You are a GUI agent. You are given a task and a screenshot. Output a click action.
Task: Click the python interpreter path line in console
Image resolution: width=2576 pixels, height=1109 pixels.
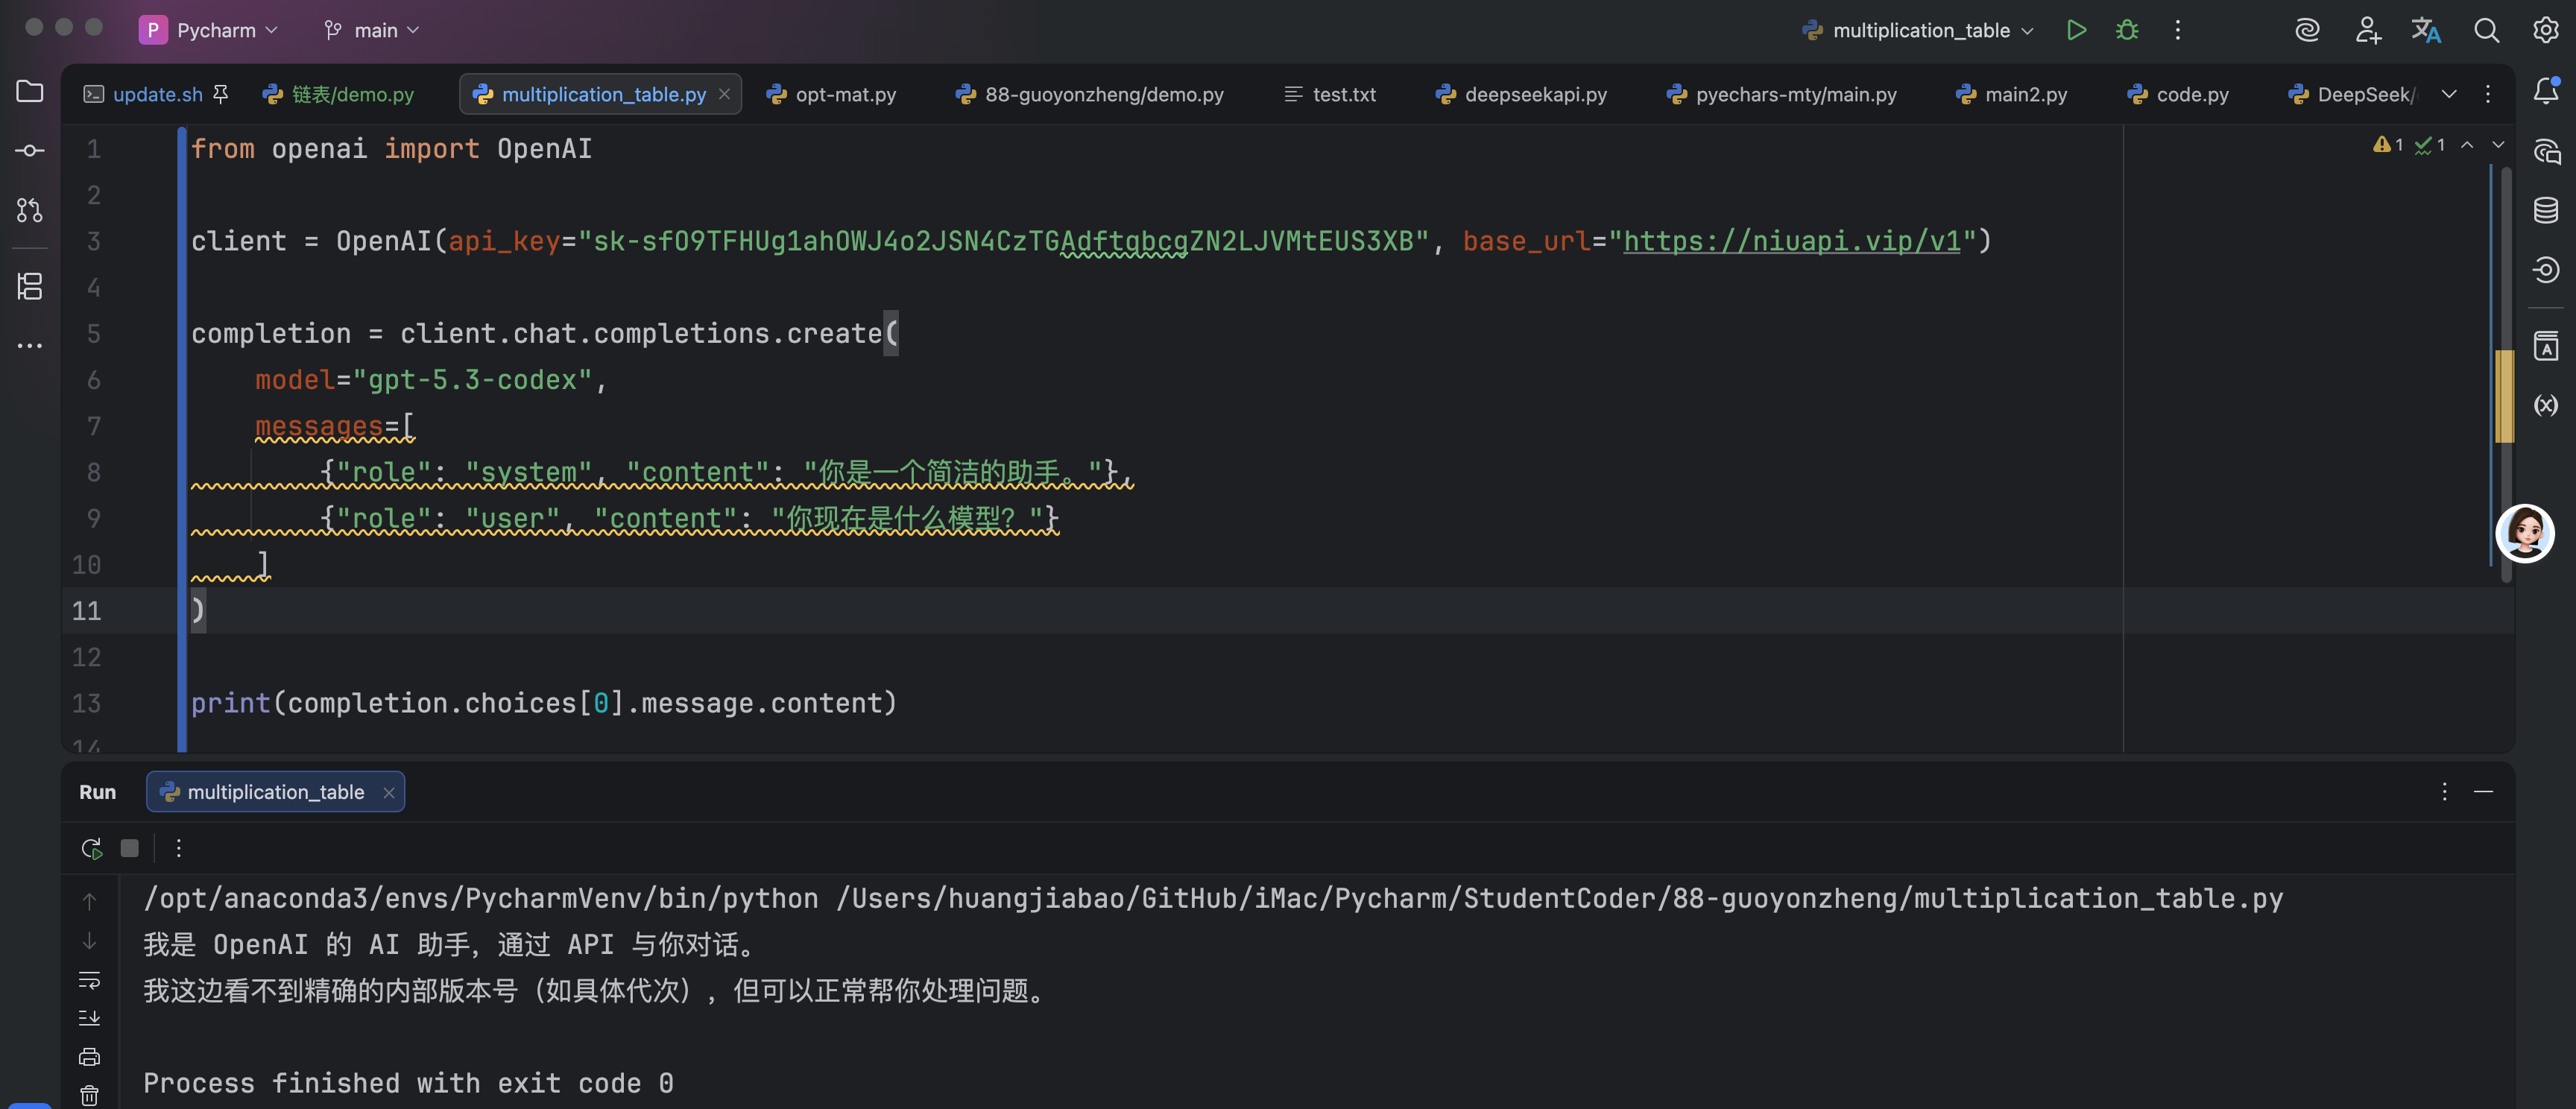pyautogui.click(x=1213, y=898)
